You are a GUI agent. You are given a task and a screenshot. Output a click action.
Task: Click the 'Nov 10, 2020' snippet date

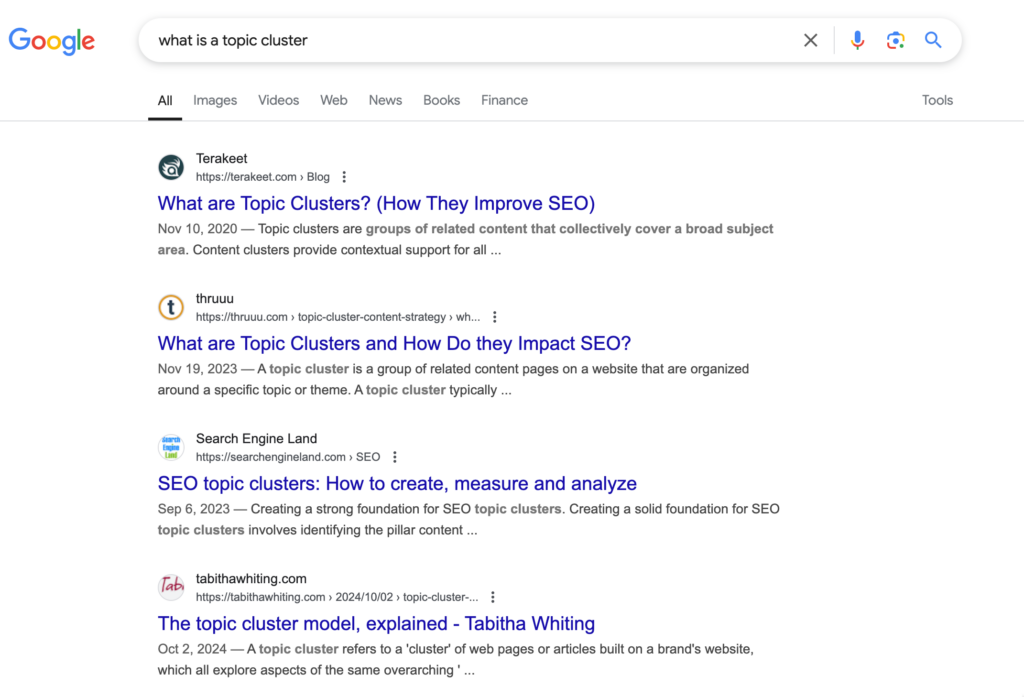[197, 229]
